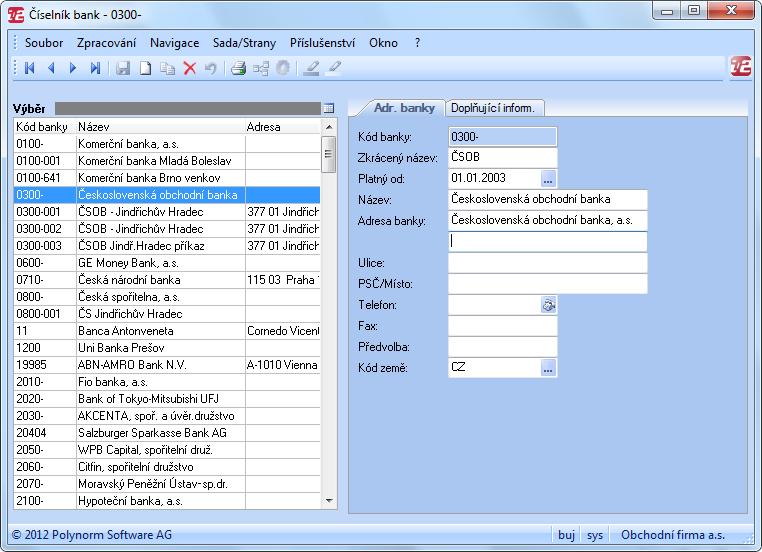Viewport: 762px width, 552px height.
Task: Click the Název input field
Action: pyautogui.click(x=548, y=199)
